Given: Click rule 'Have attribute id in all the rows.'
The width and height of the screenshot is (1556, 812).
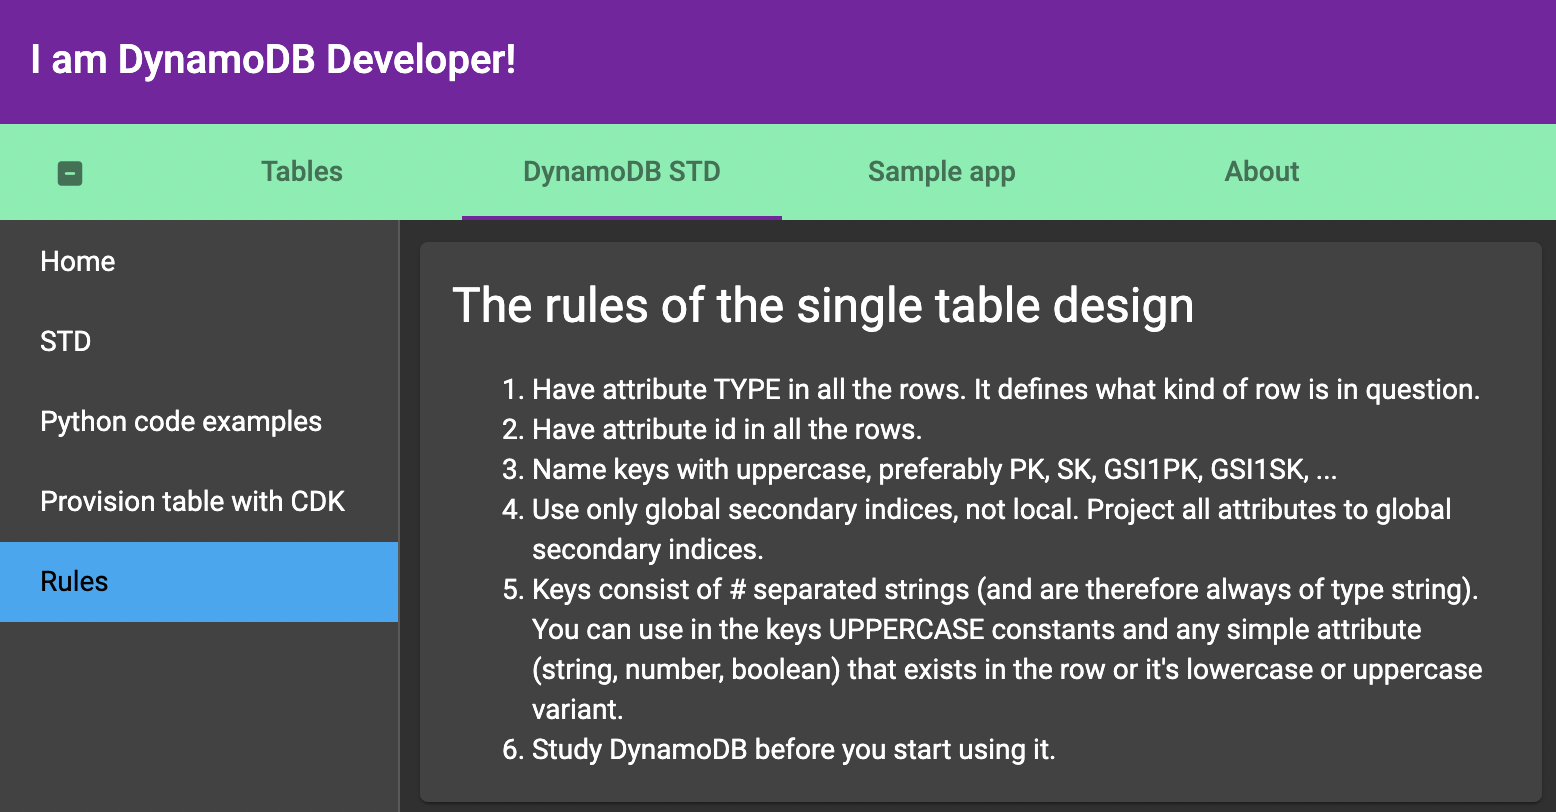Looking at the screenshot, I should (x=727, y=430).
